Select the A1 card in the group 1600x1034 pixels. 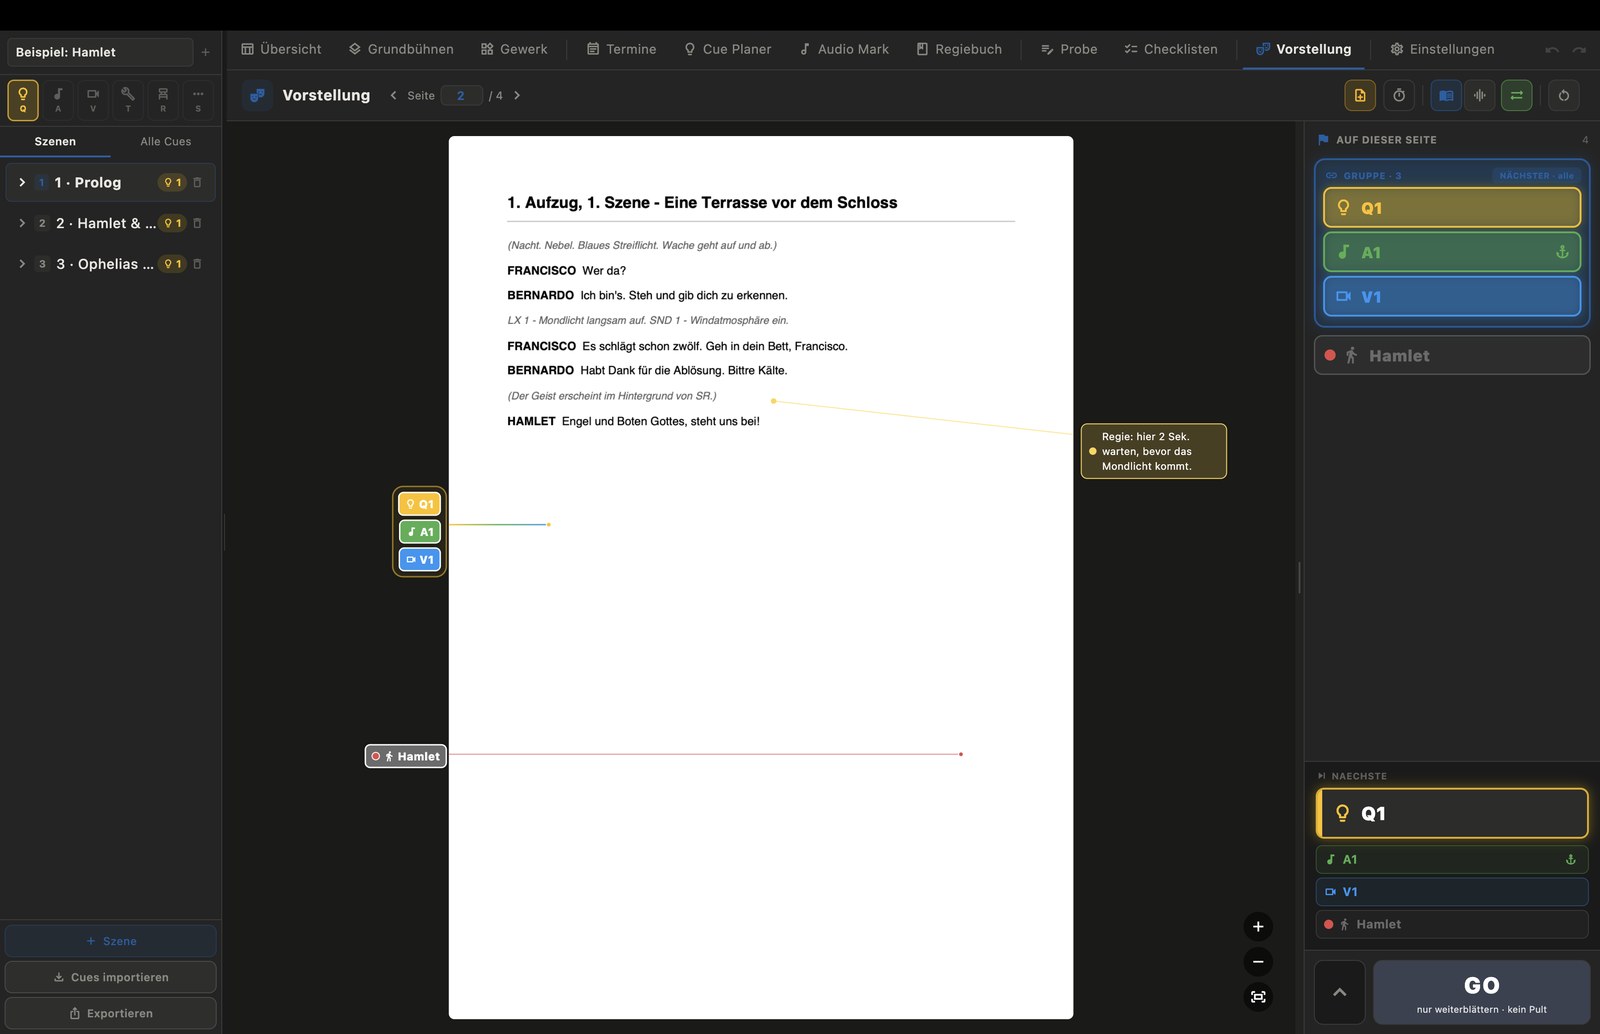tap(1452, 252)
